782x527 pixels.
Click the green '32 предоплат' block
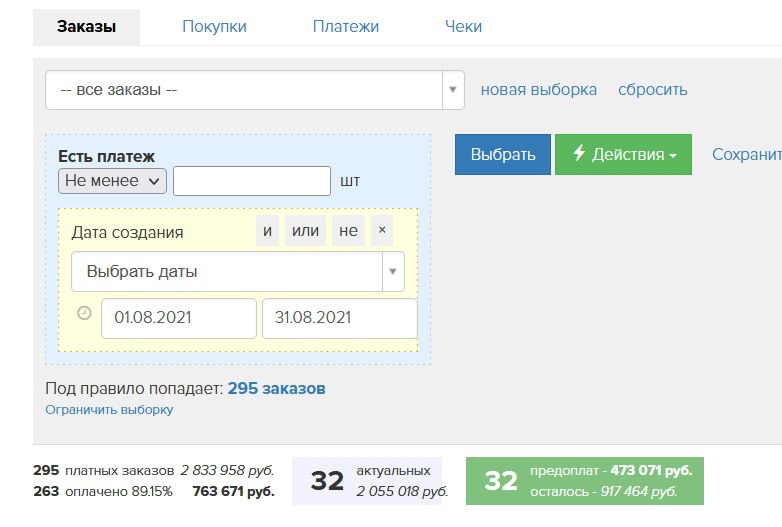click(x=585, y=481)
